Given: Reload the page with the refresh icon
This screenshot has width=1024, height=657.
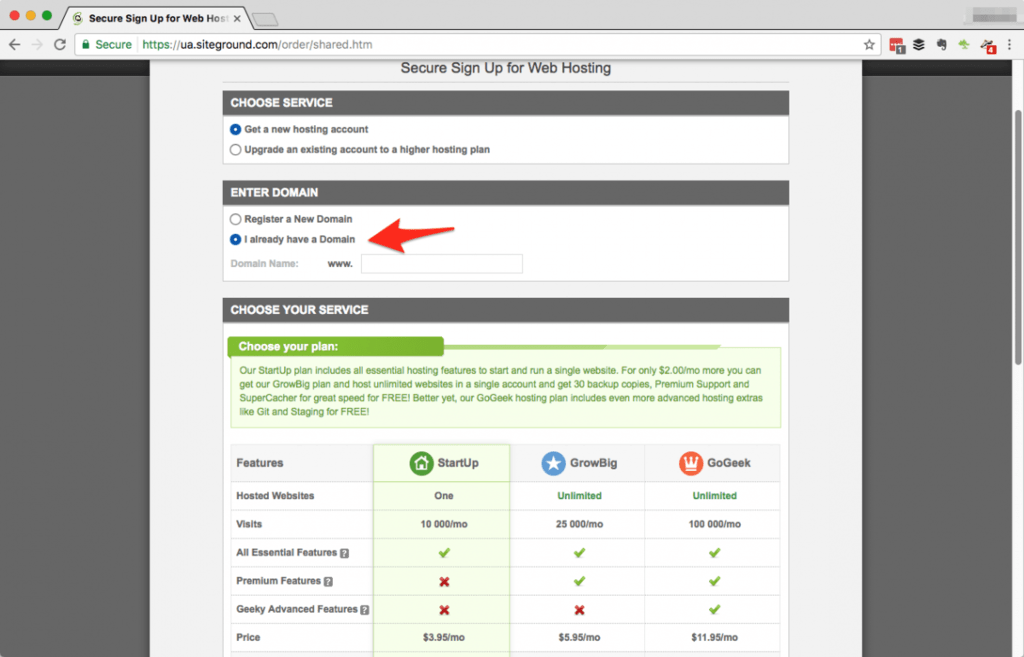Looking at the screenshot, I should click(59, 44).
